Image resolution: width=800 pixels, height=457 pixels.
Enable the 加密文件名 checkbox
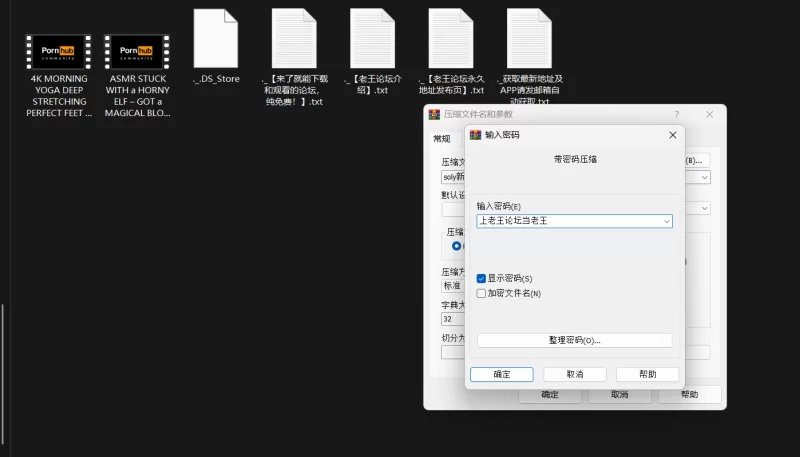(x=482, y=294)
